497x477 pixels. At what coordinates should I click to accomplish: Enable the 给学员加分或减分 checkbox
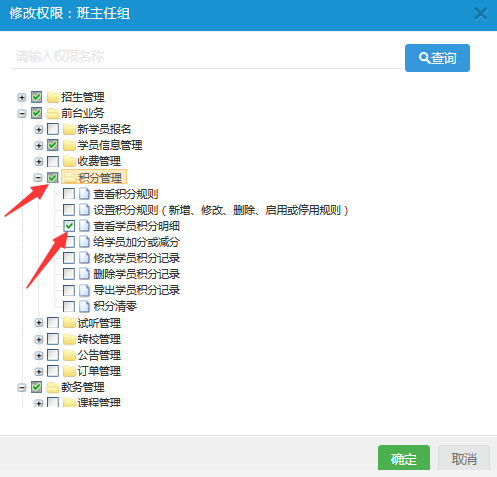[x=69, y=242]
